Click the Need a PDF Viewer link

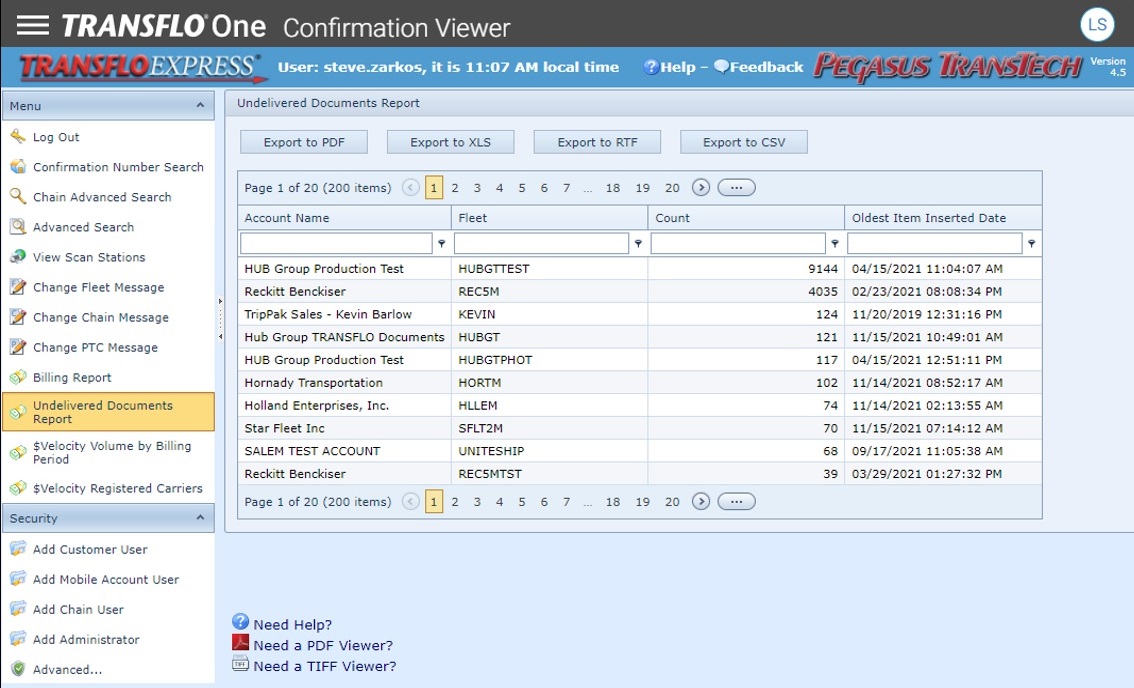(323, 645)
